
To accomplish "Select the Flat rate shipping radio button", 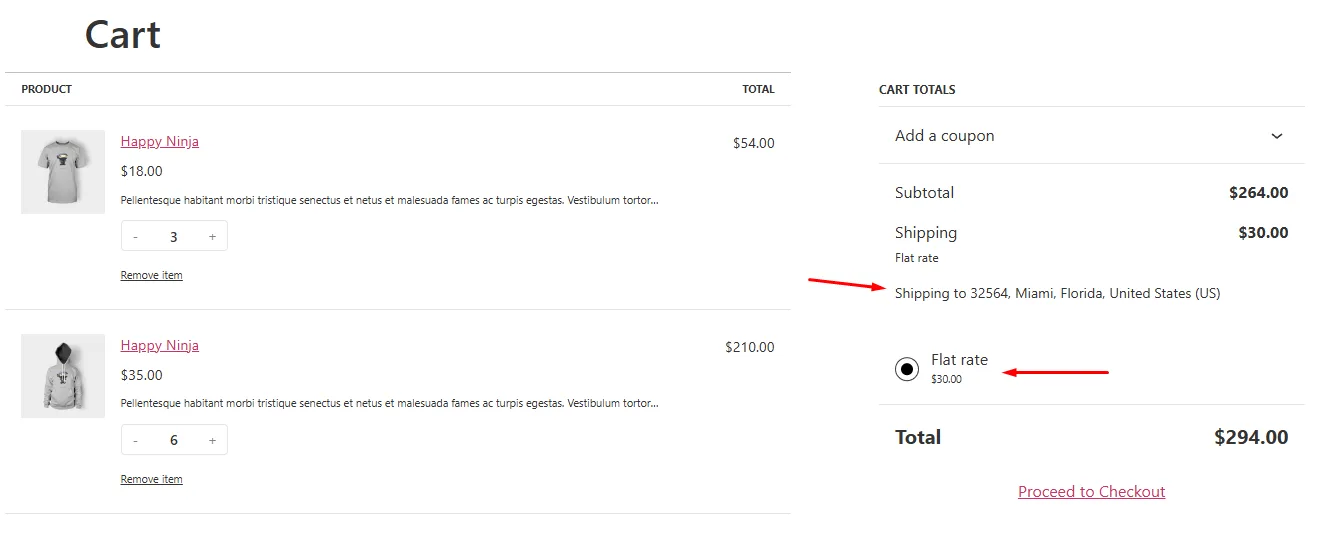I will (907, 369).
